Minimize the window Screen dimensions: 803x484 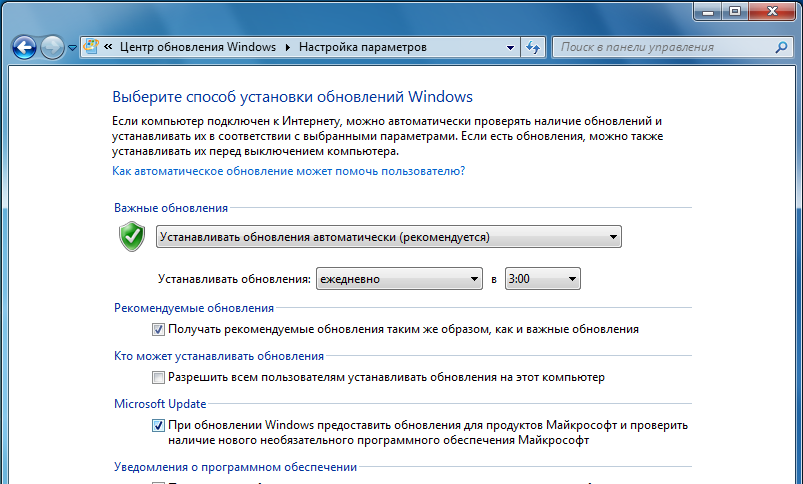tap(708, 11)
